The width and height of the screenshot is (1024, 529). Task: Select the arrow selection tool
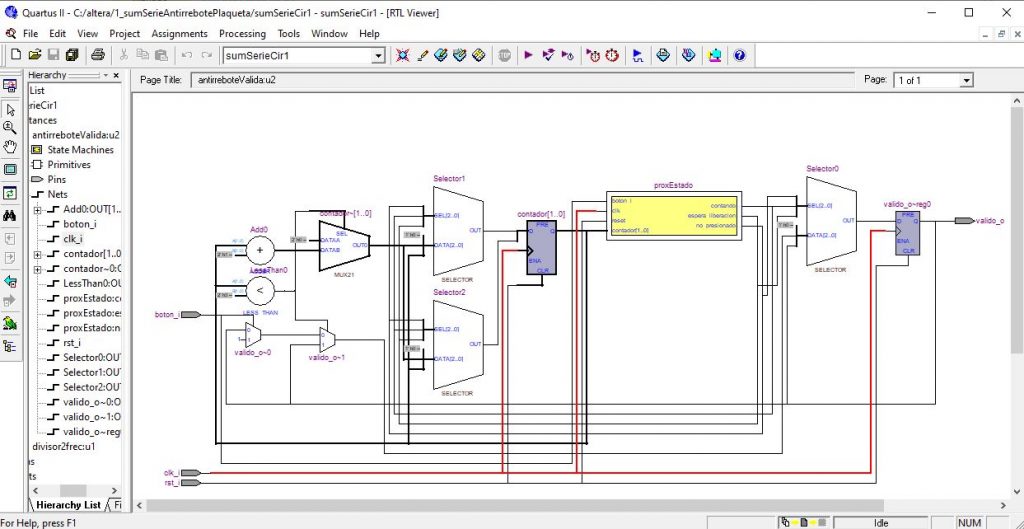pyautogui.click(x=10, y=109)
